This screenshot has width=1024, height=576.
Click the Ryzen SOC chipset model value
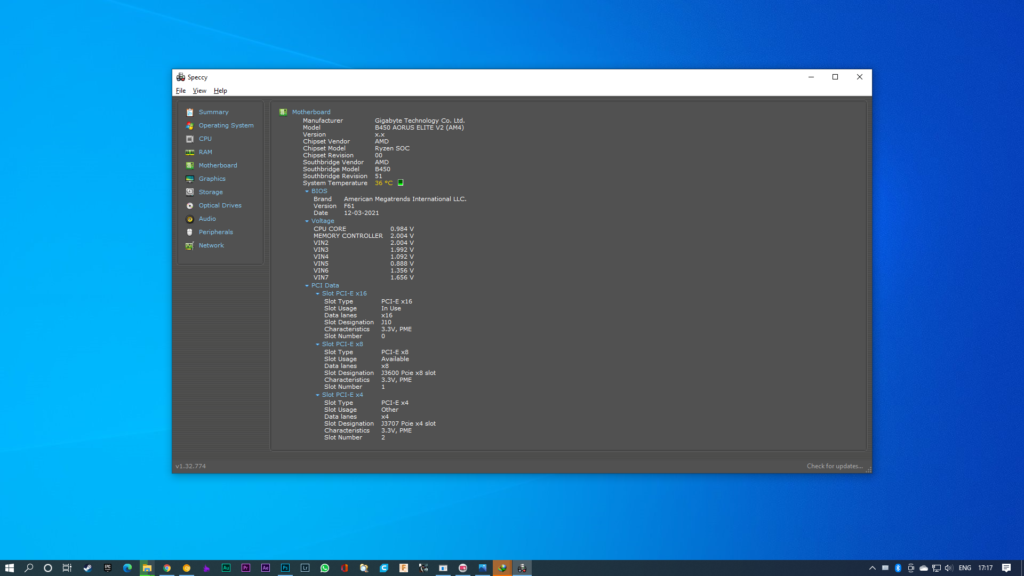point(392,148)
